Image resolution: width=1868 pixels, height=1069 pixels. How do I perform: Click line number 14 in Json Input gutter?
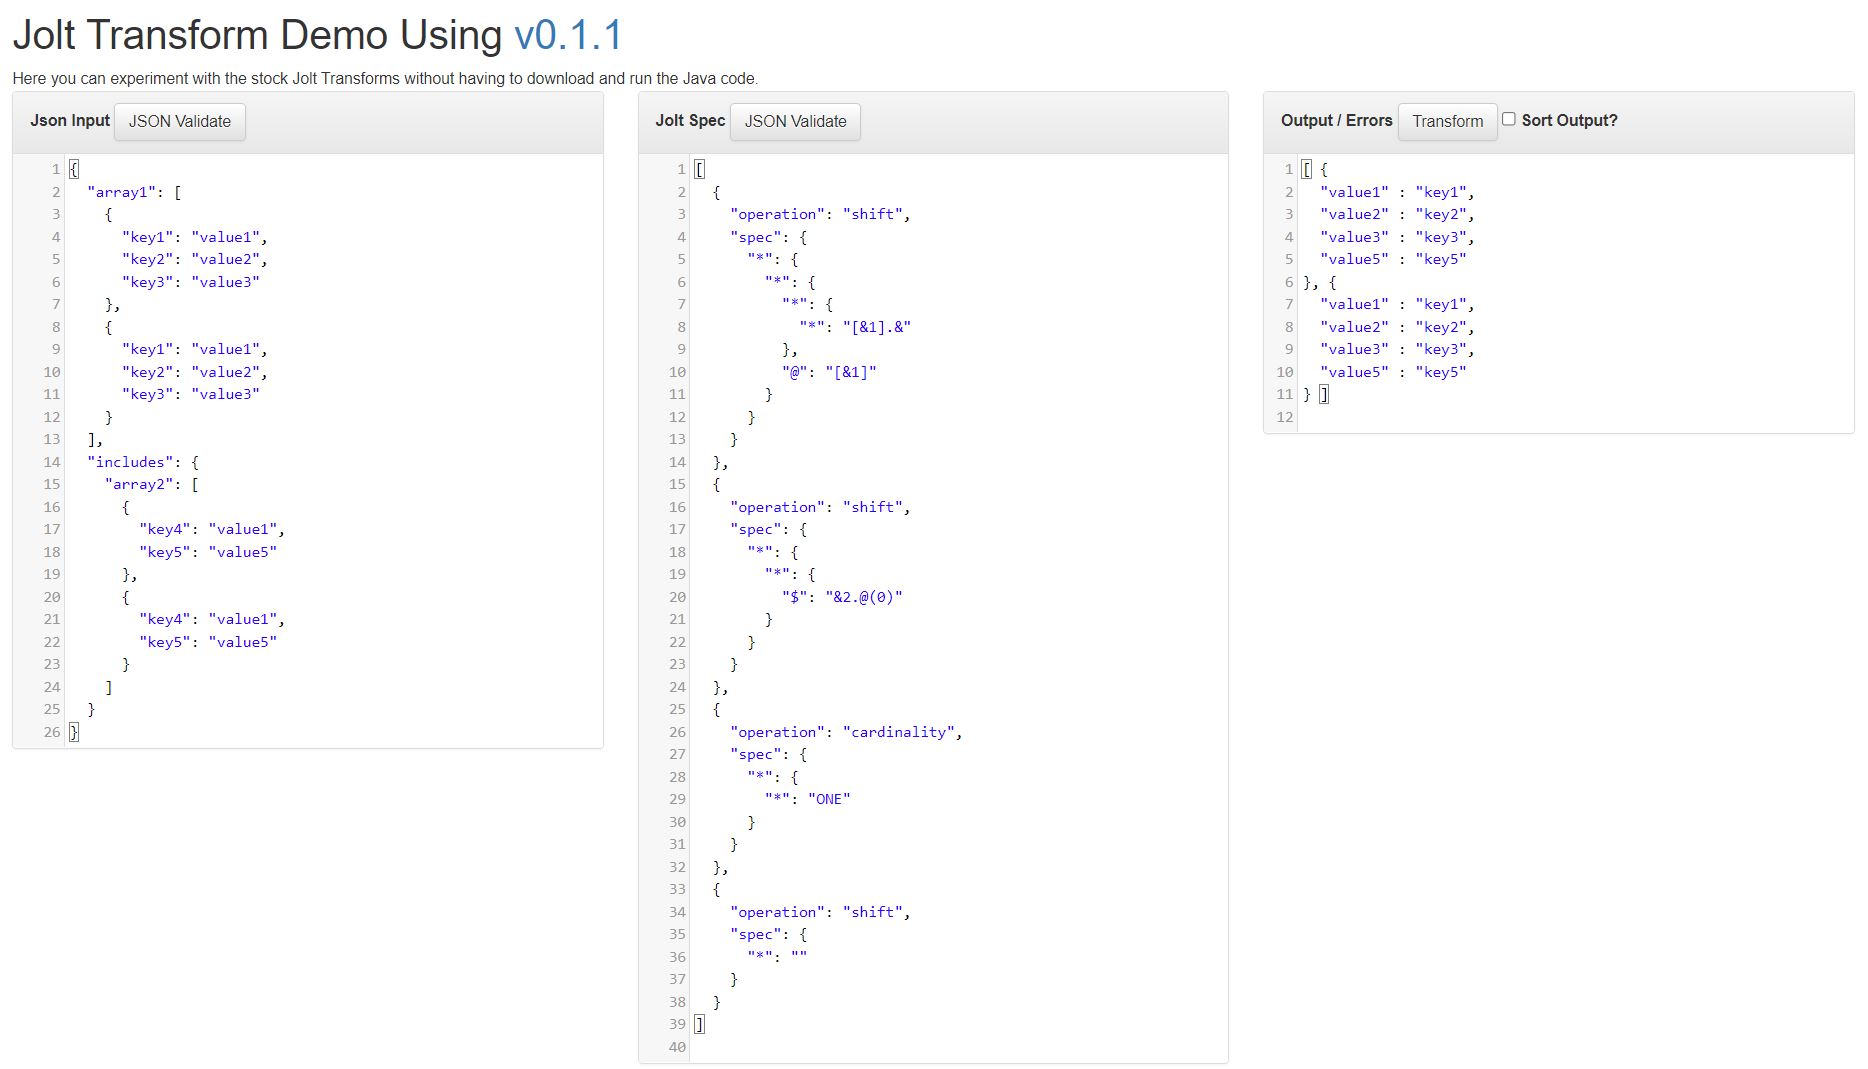[x=51, y=462]
